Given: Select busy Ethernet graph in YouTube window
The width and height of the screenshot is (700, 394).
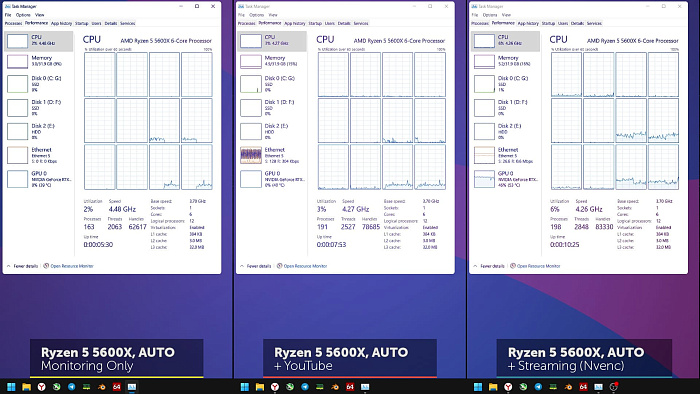Looking at the screenshot, I should pos(251,155).
